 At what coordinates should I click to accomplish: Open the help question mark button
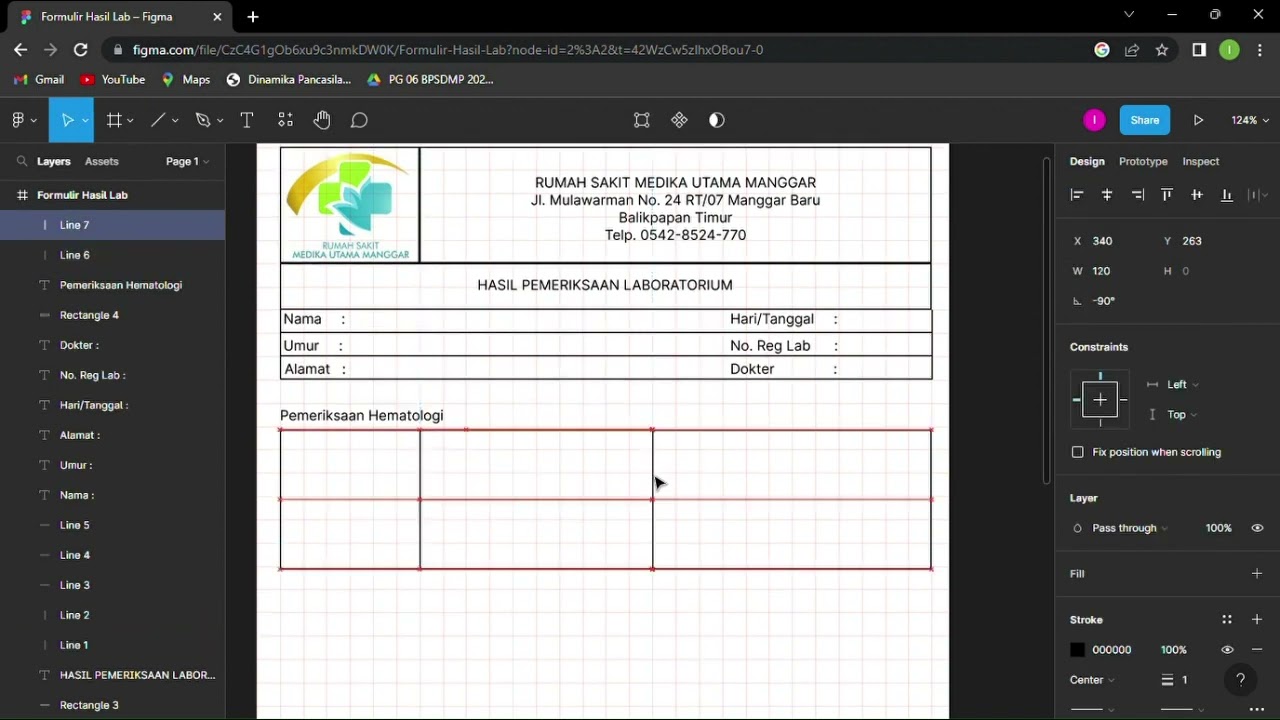(x=1240, y=680)
